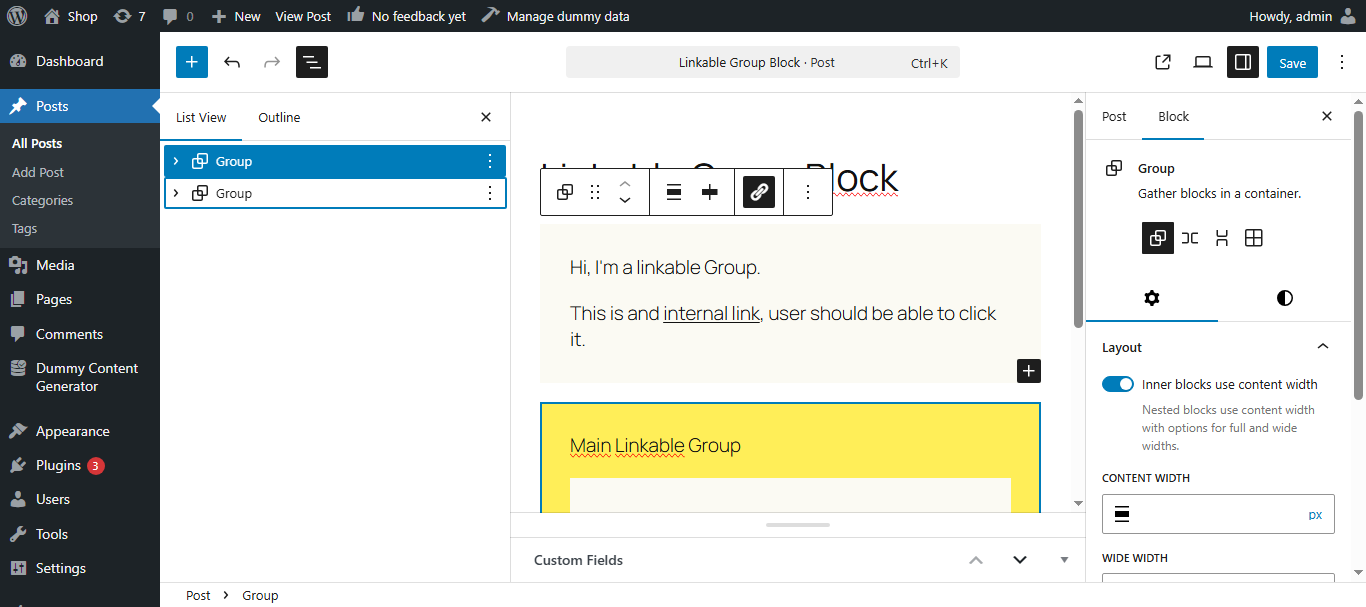Screen dimensions: 1366x607
Task: Toggle the Settings sidebar panel button
Action: 1243,62
